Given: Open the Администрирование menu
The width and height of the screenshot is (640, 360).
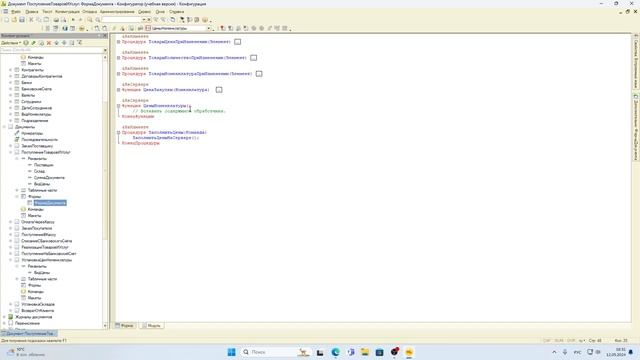Looking at the screenshot, I should [x=117, y=12].
